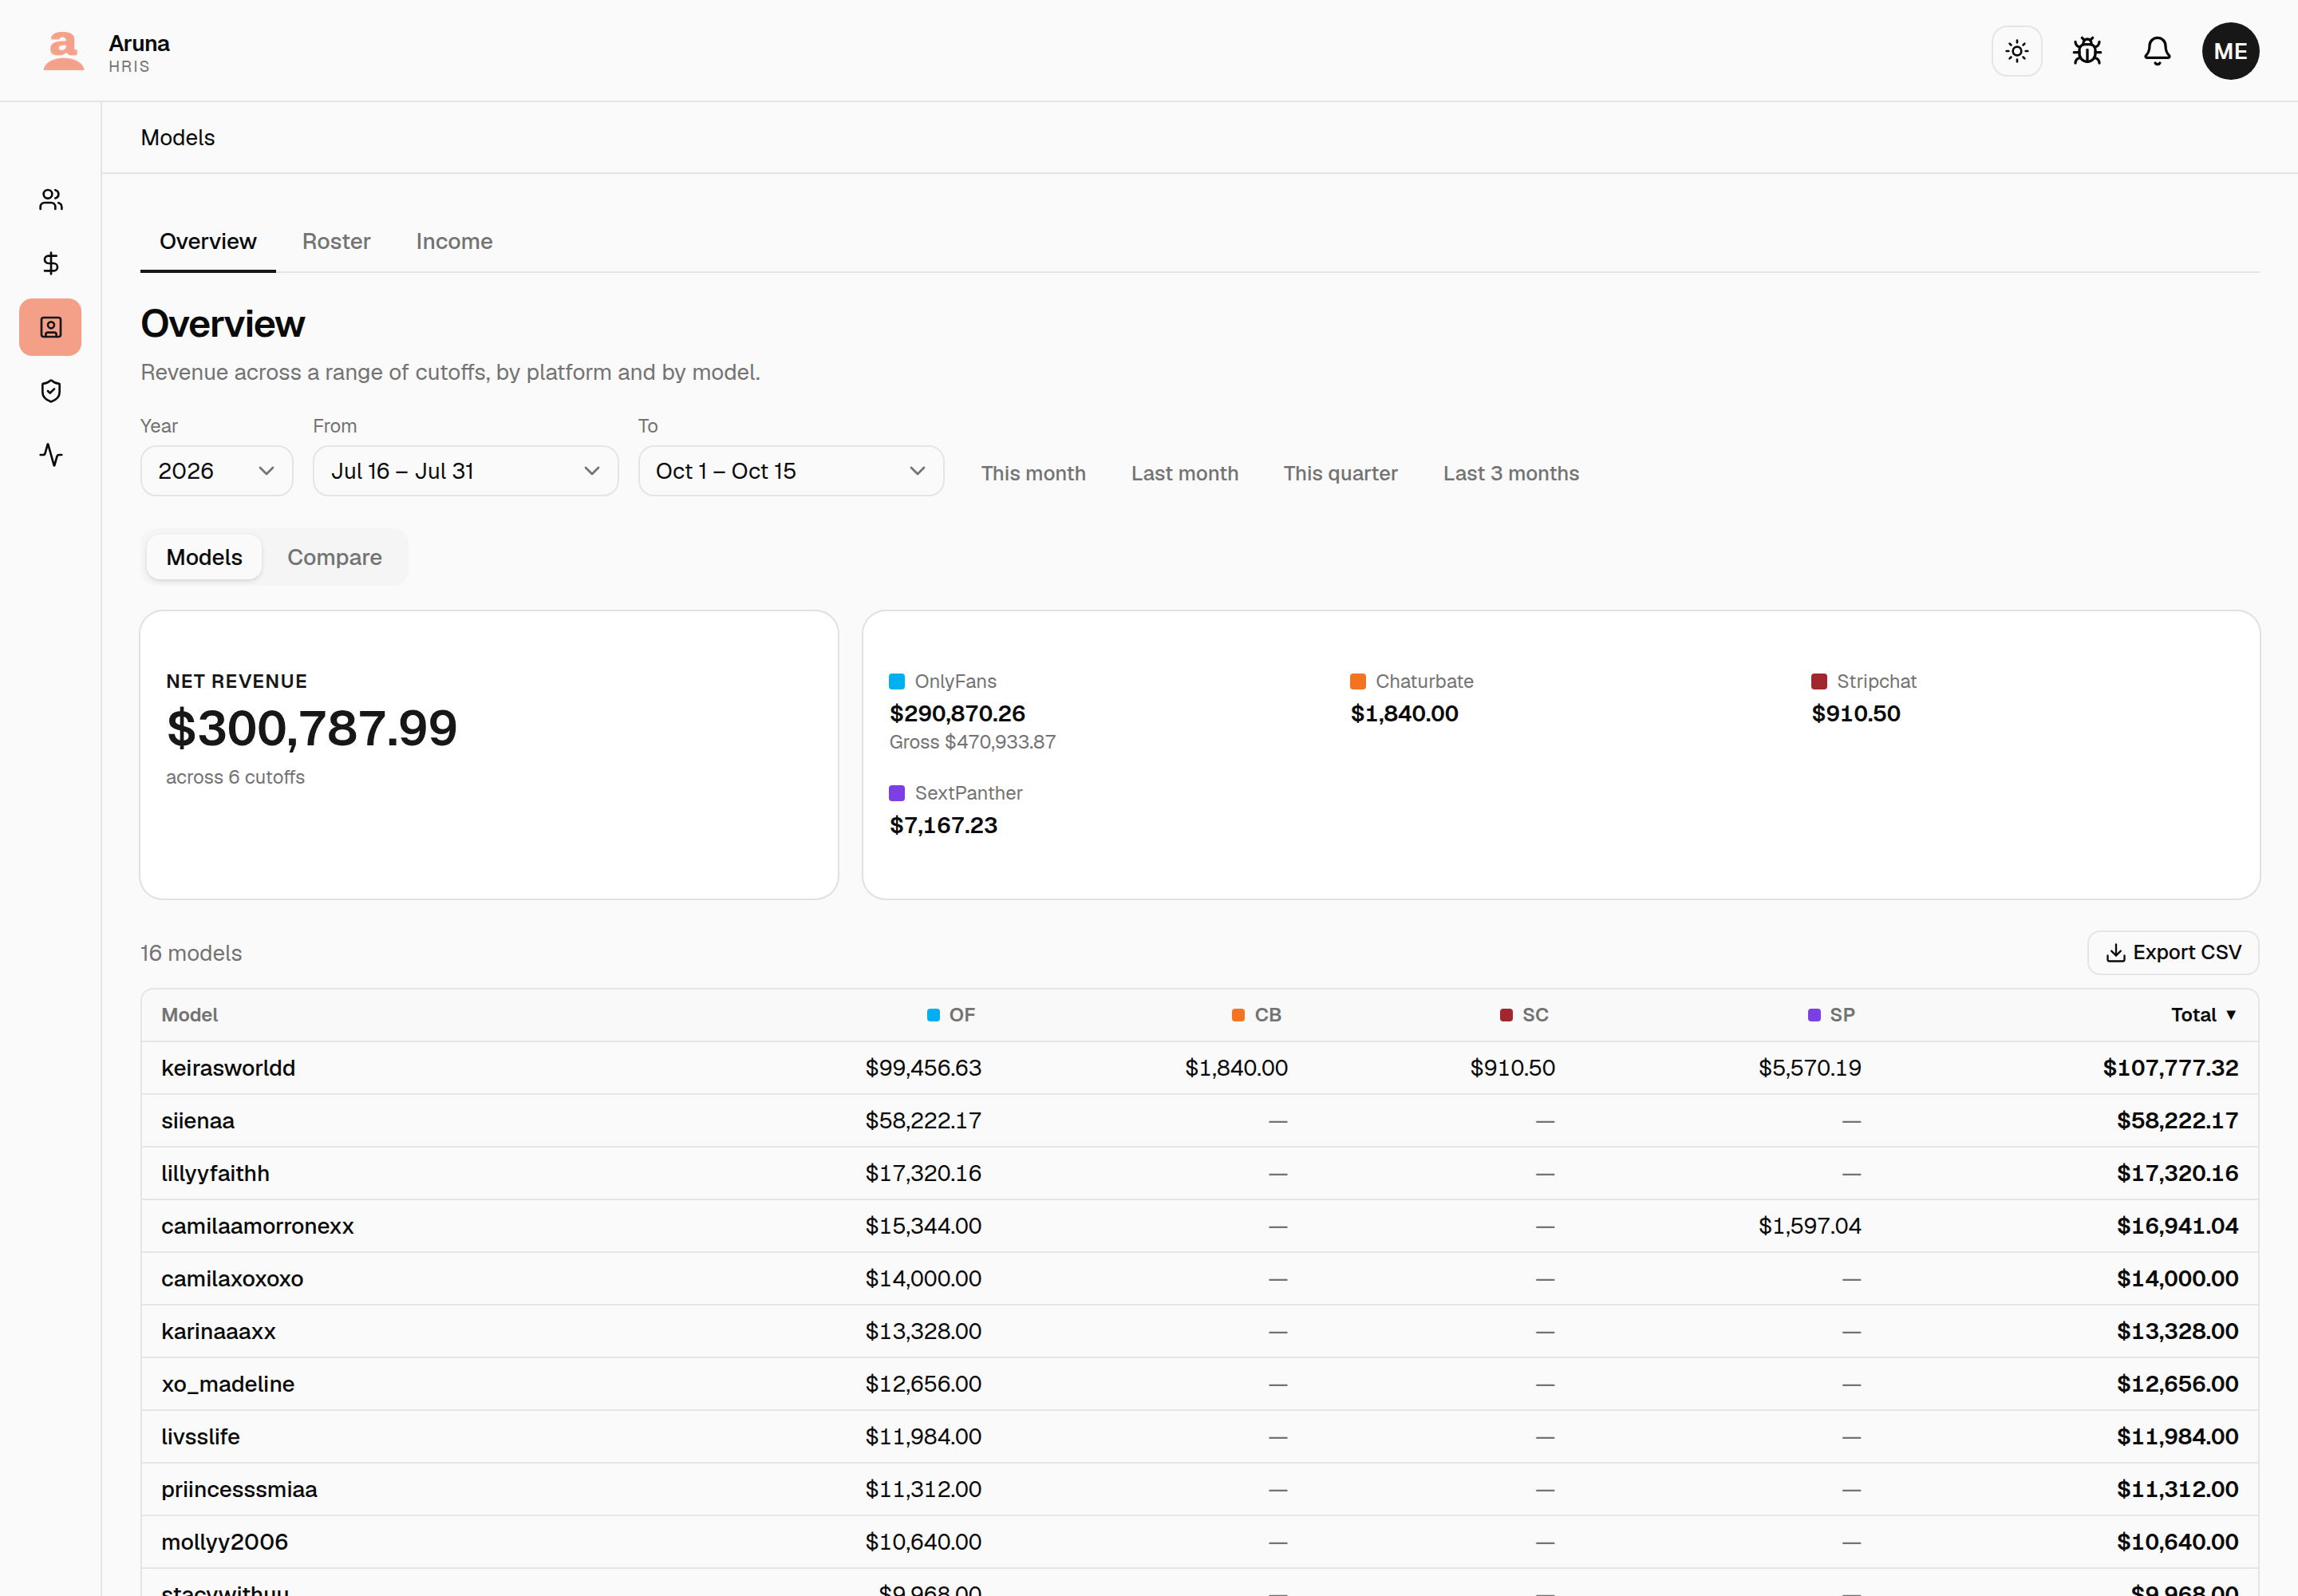The height and width of the screenshot is (1596, 2298).
Task: Apply the Last 3 months preset
Action: coord(1510,473)
